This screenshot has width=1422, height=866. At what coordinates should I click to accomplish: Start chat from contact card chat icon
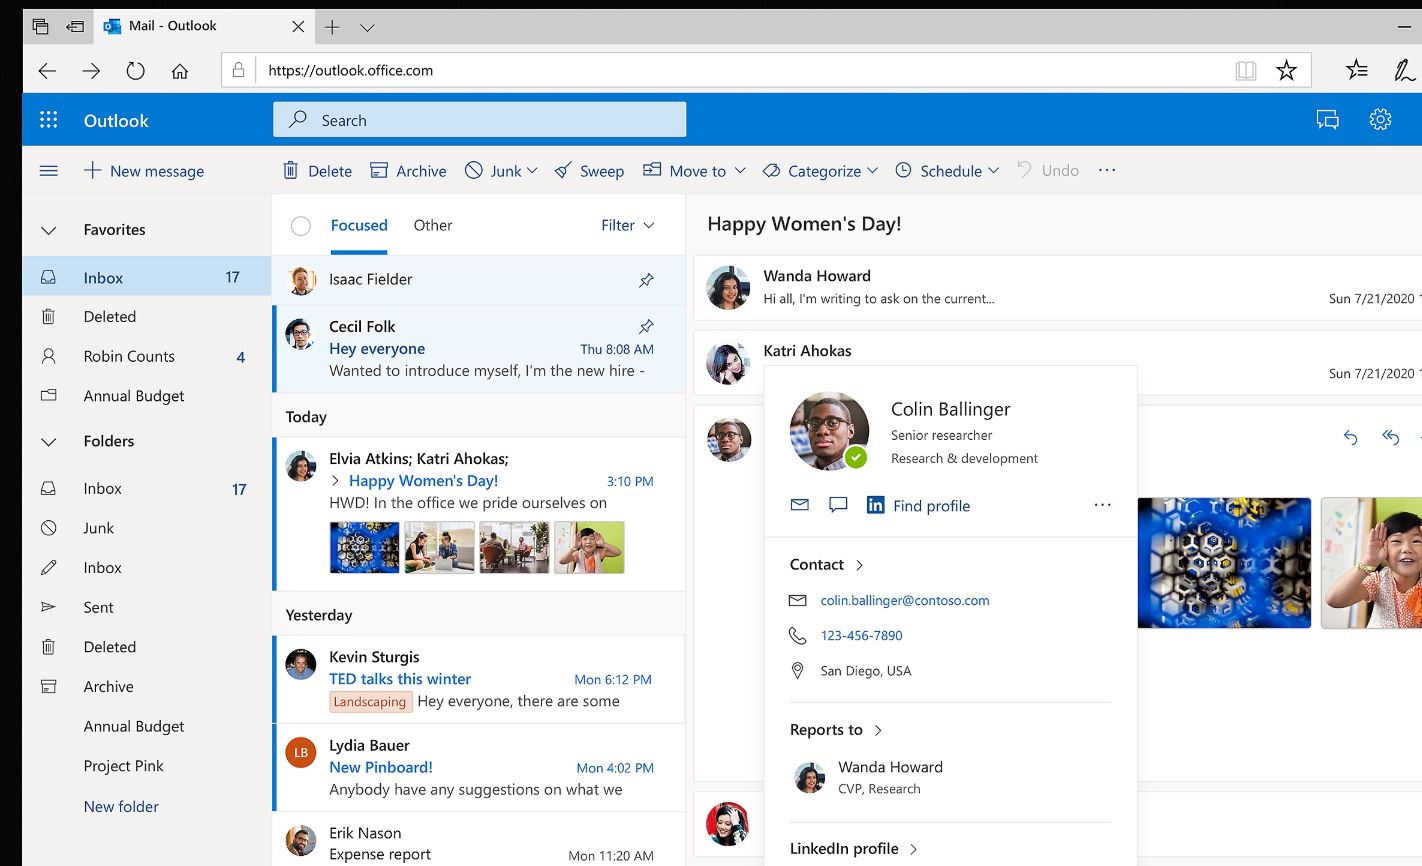[x=838, y=505]
